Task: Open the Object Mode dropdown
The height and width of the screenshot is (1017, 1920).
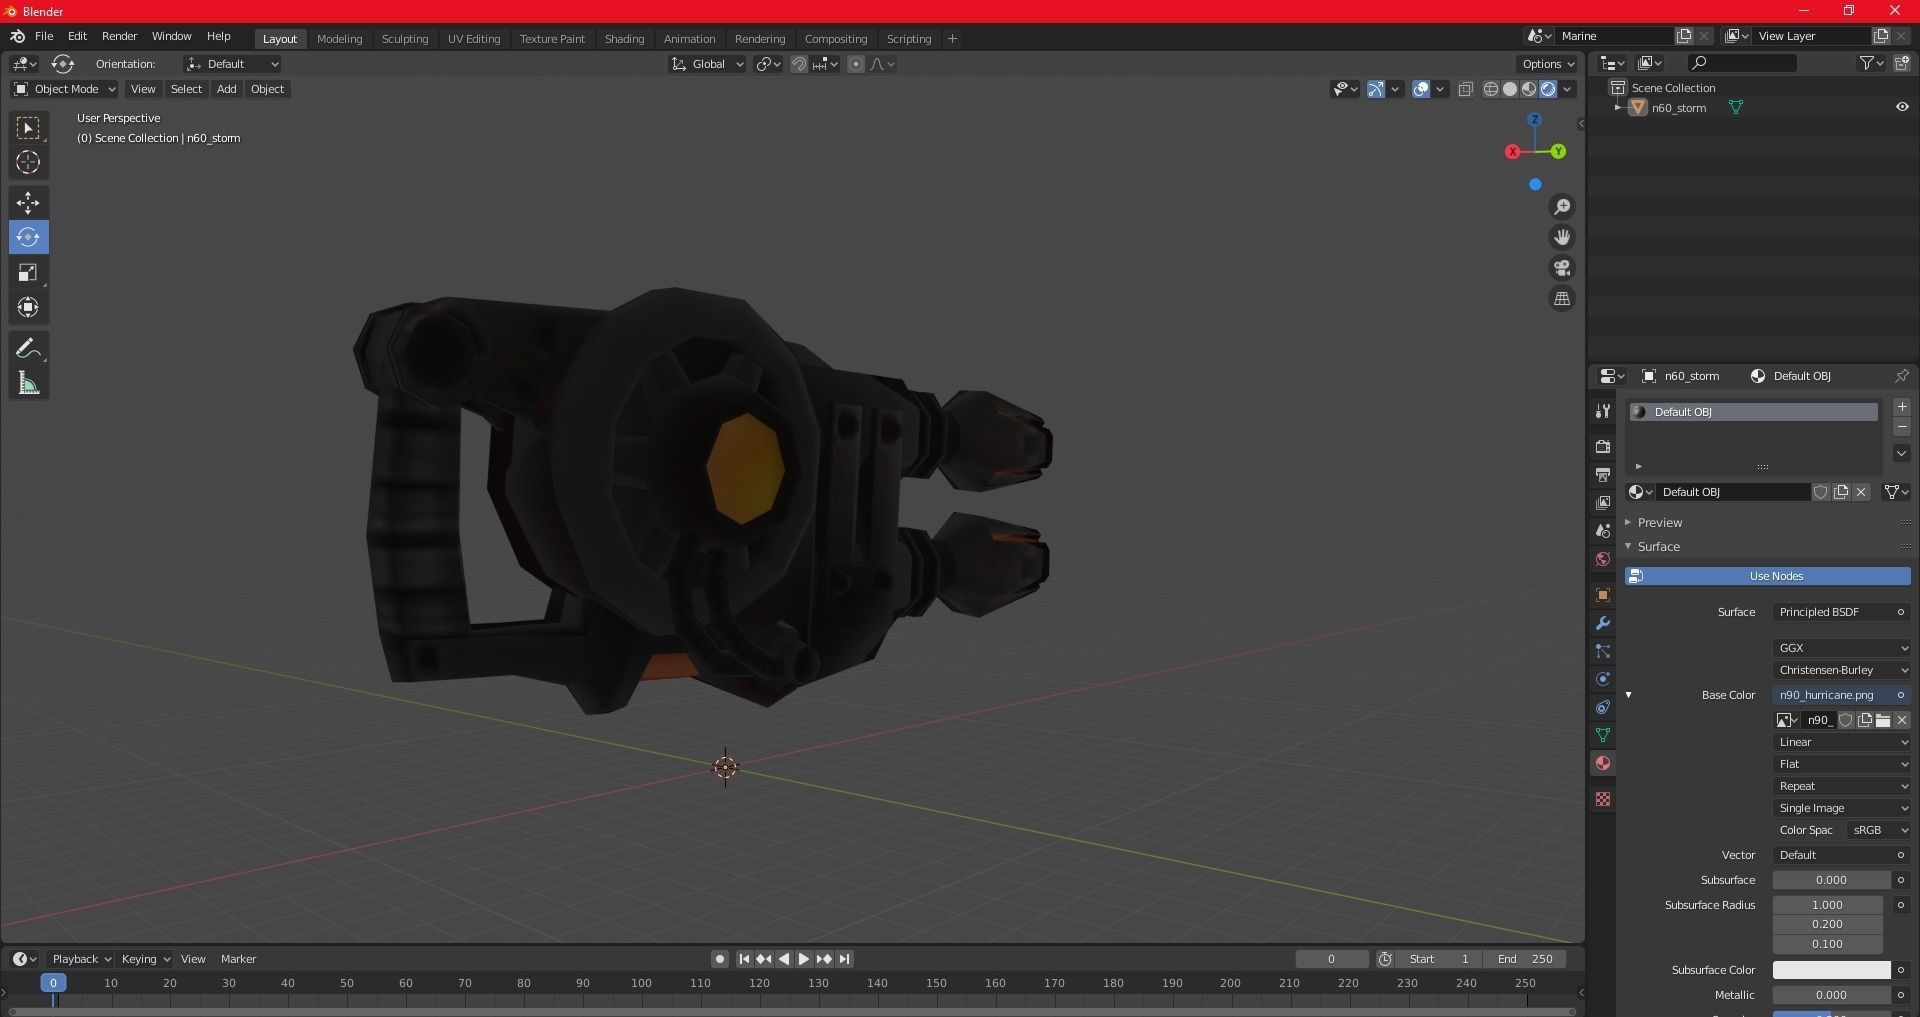Action: [x=65, y=89]
